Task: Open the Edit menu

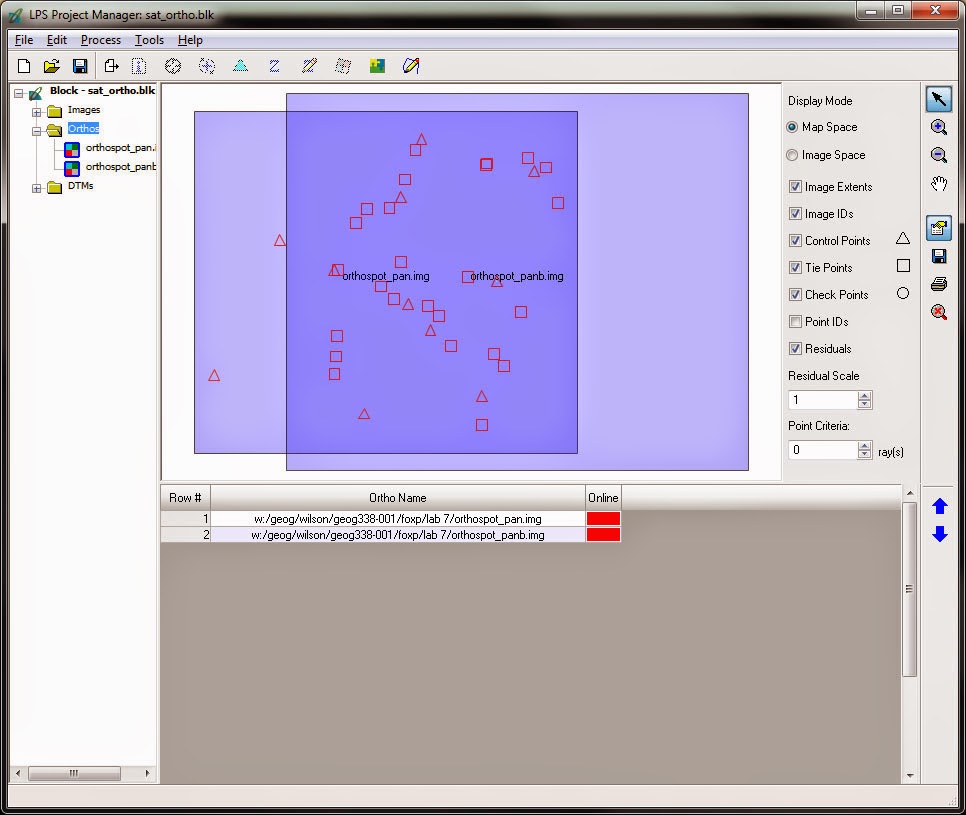Action: pyautogui.click(x=57, y=40)
